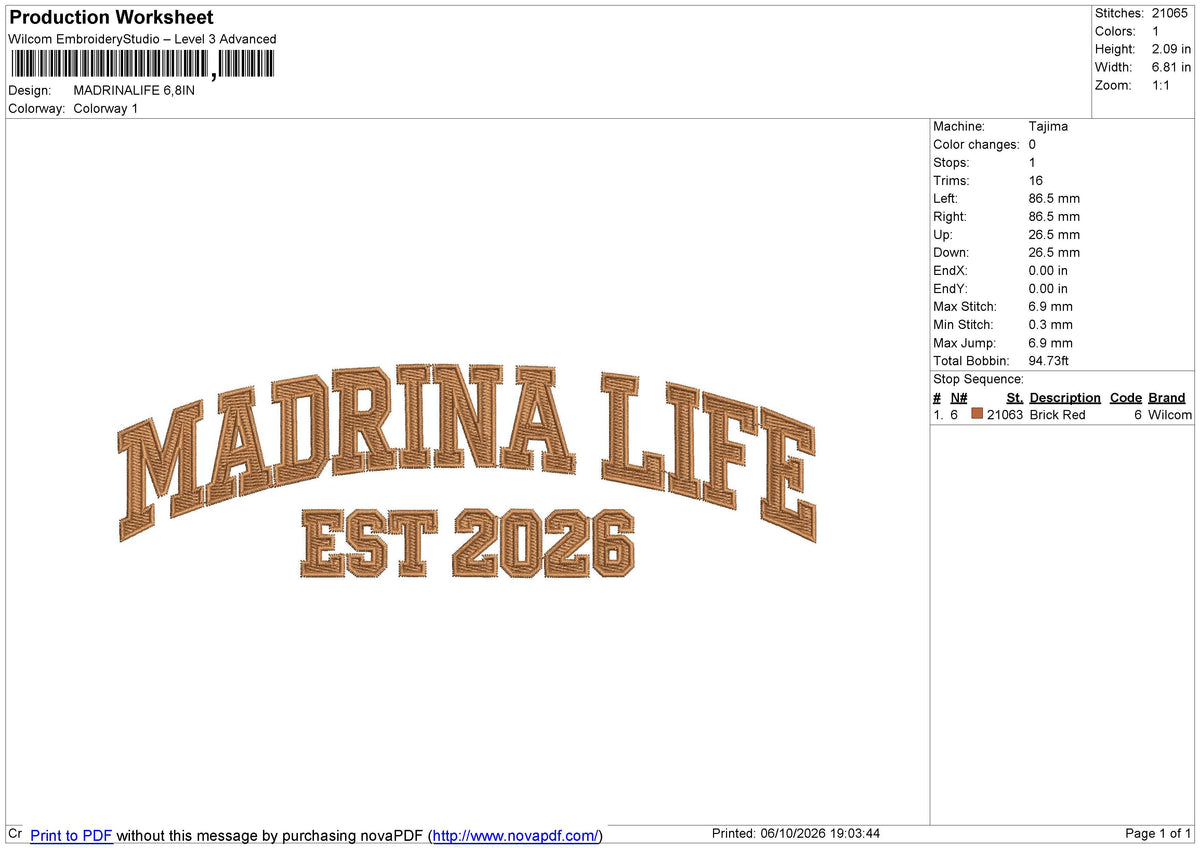Click the 'Page 1 of 1' footer text
1200x848 pixels.
pos(1158,833)
